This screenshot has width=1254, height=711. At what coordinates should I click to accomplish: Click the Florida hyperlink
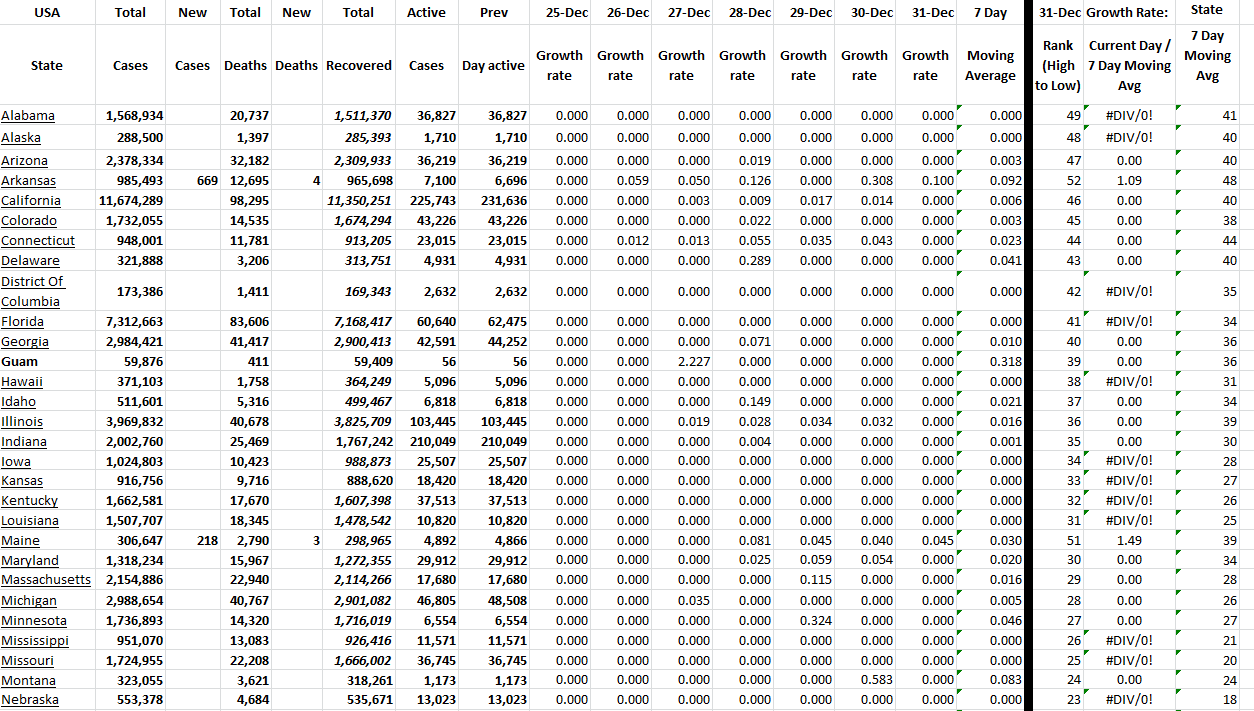tap(25, 321)
